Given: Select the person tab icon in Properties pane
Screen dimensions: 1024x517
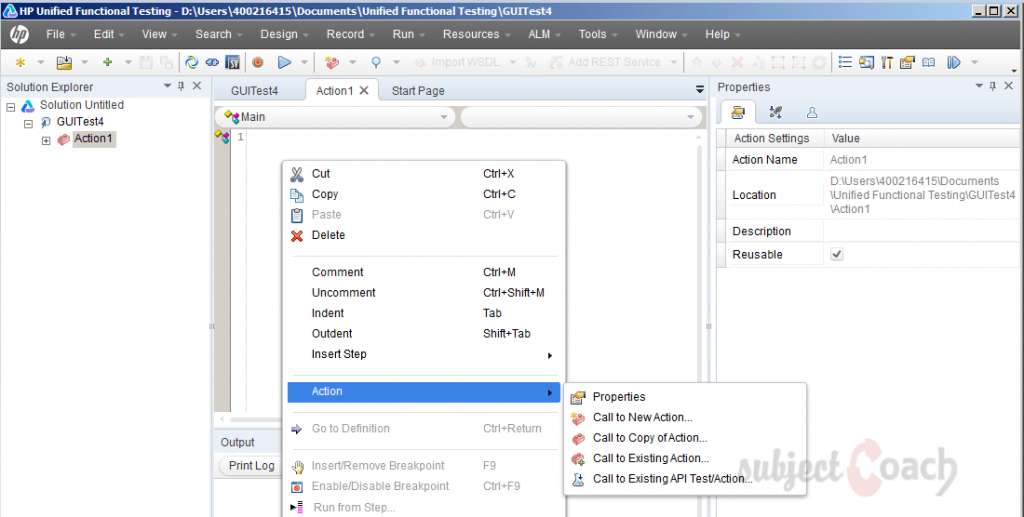Looking at the screenshot, I should coord(812,112).
